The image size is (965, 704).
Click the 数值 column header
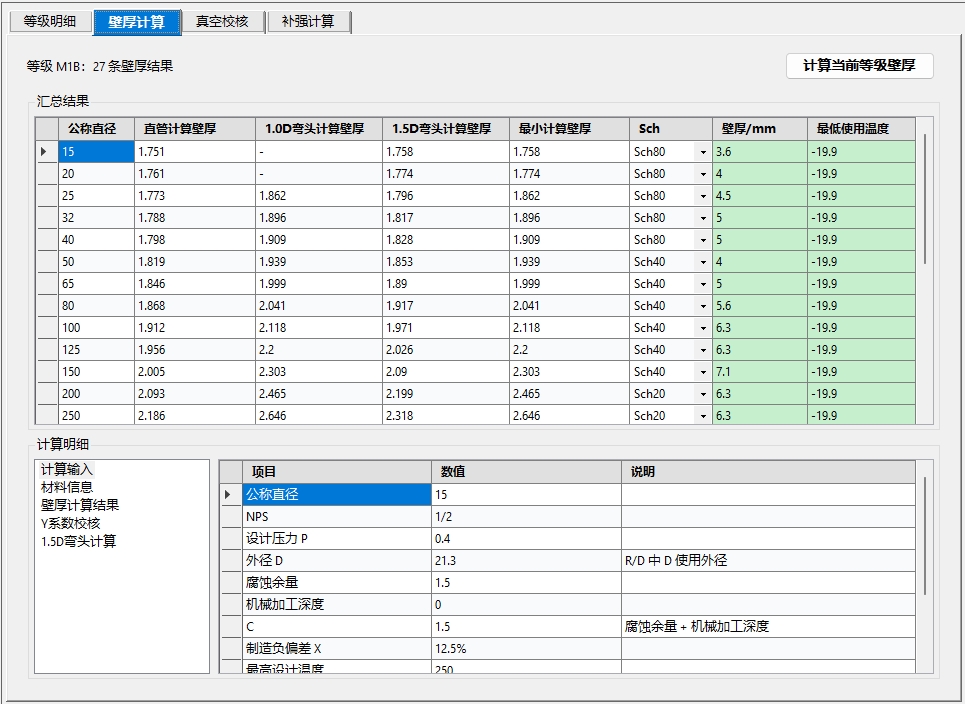pyautogui.click(x=526, y=472)
